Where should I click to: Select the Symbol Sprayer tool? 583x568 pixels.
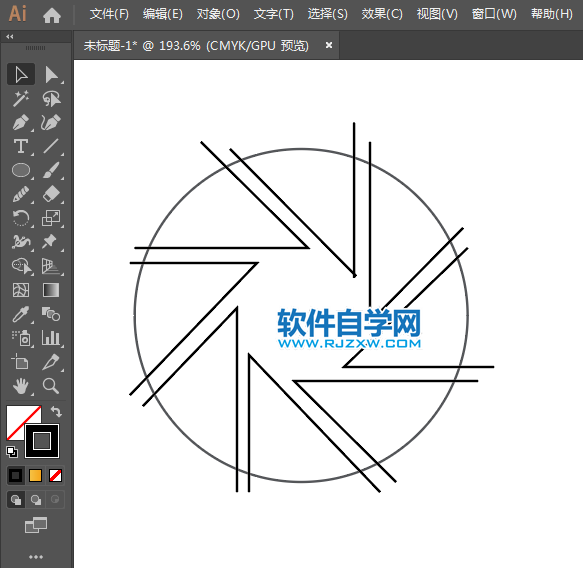21,338
